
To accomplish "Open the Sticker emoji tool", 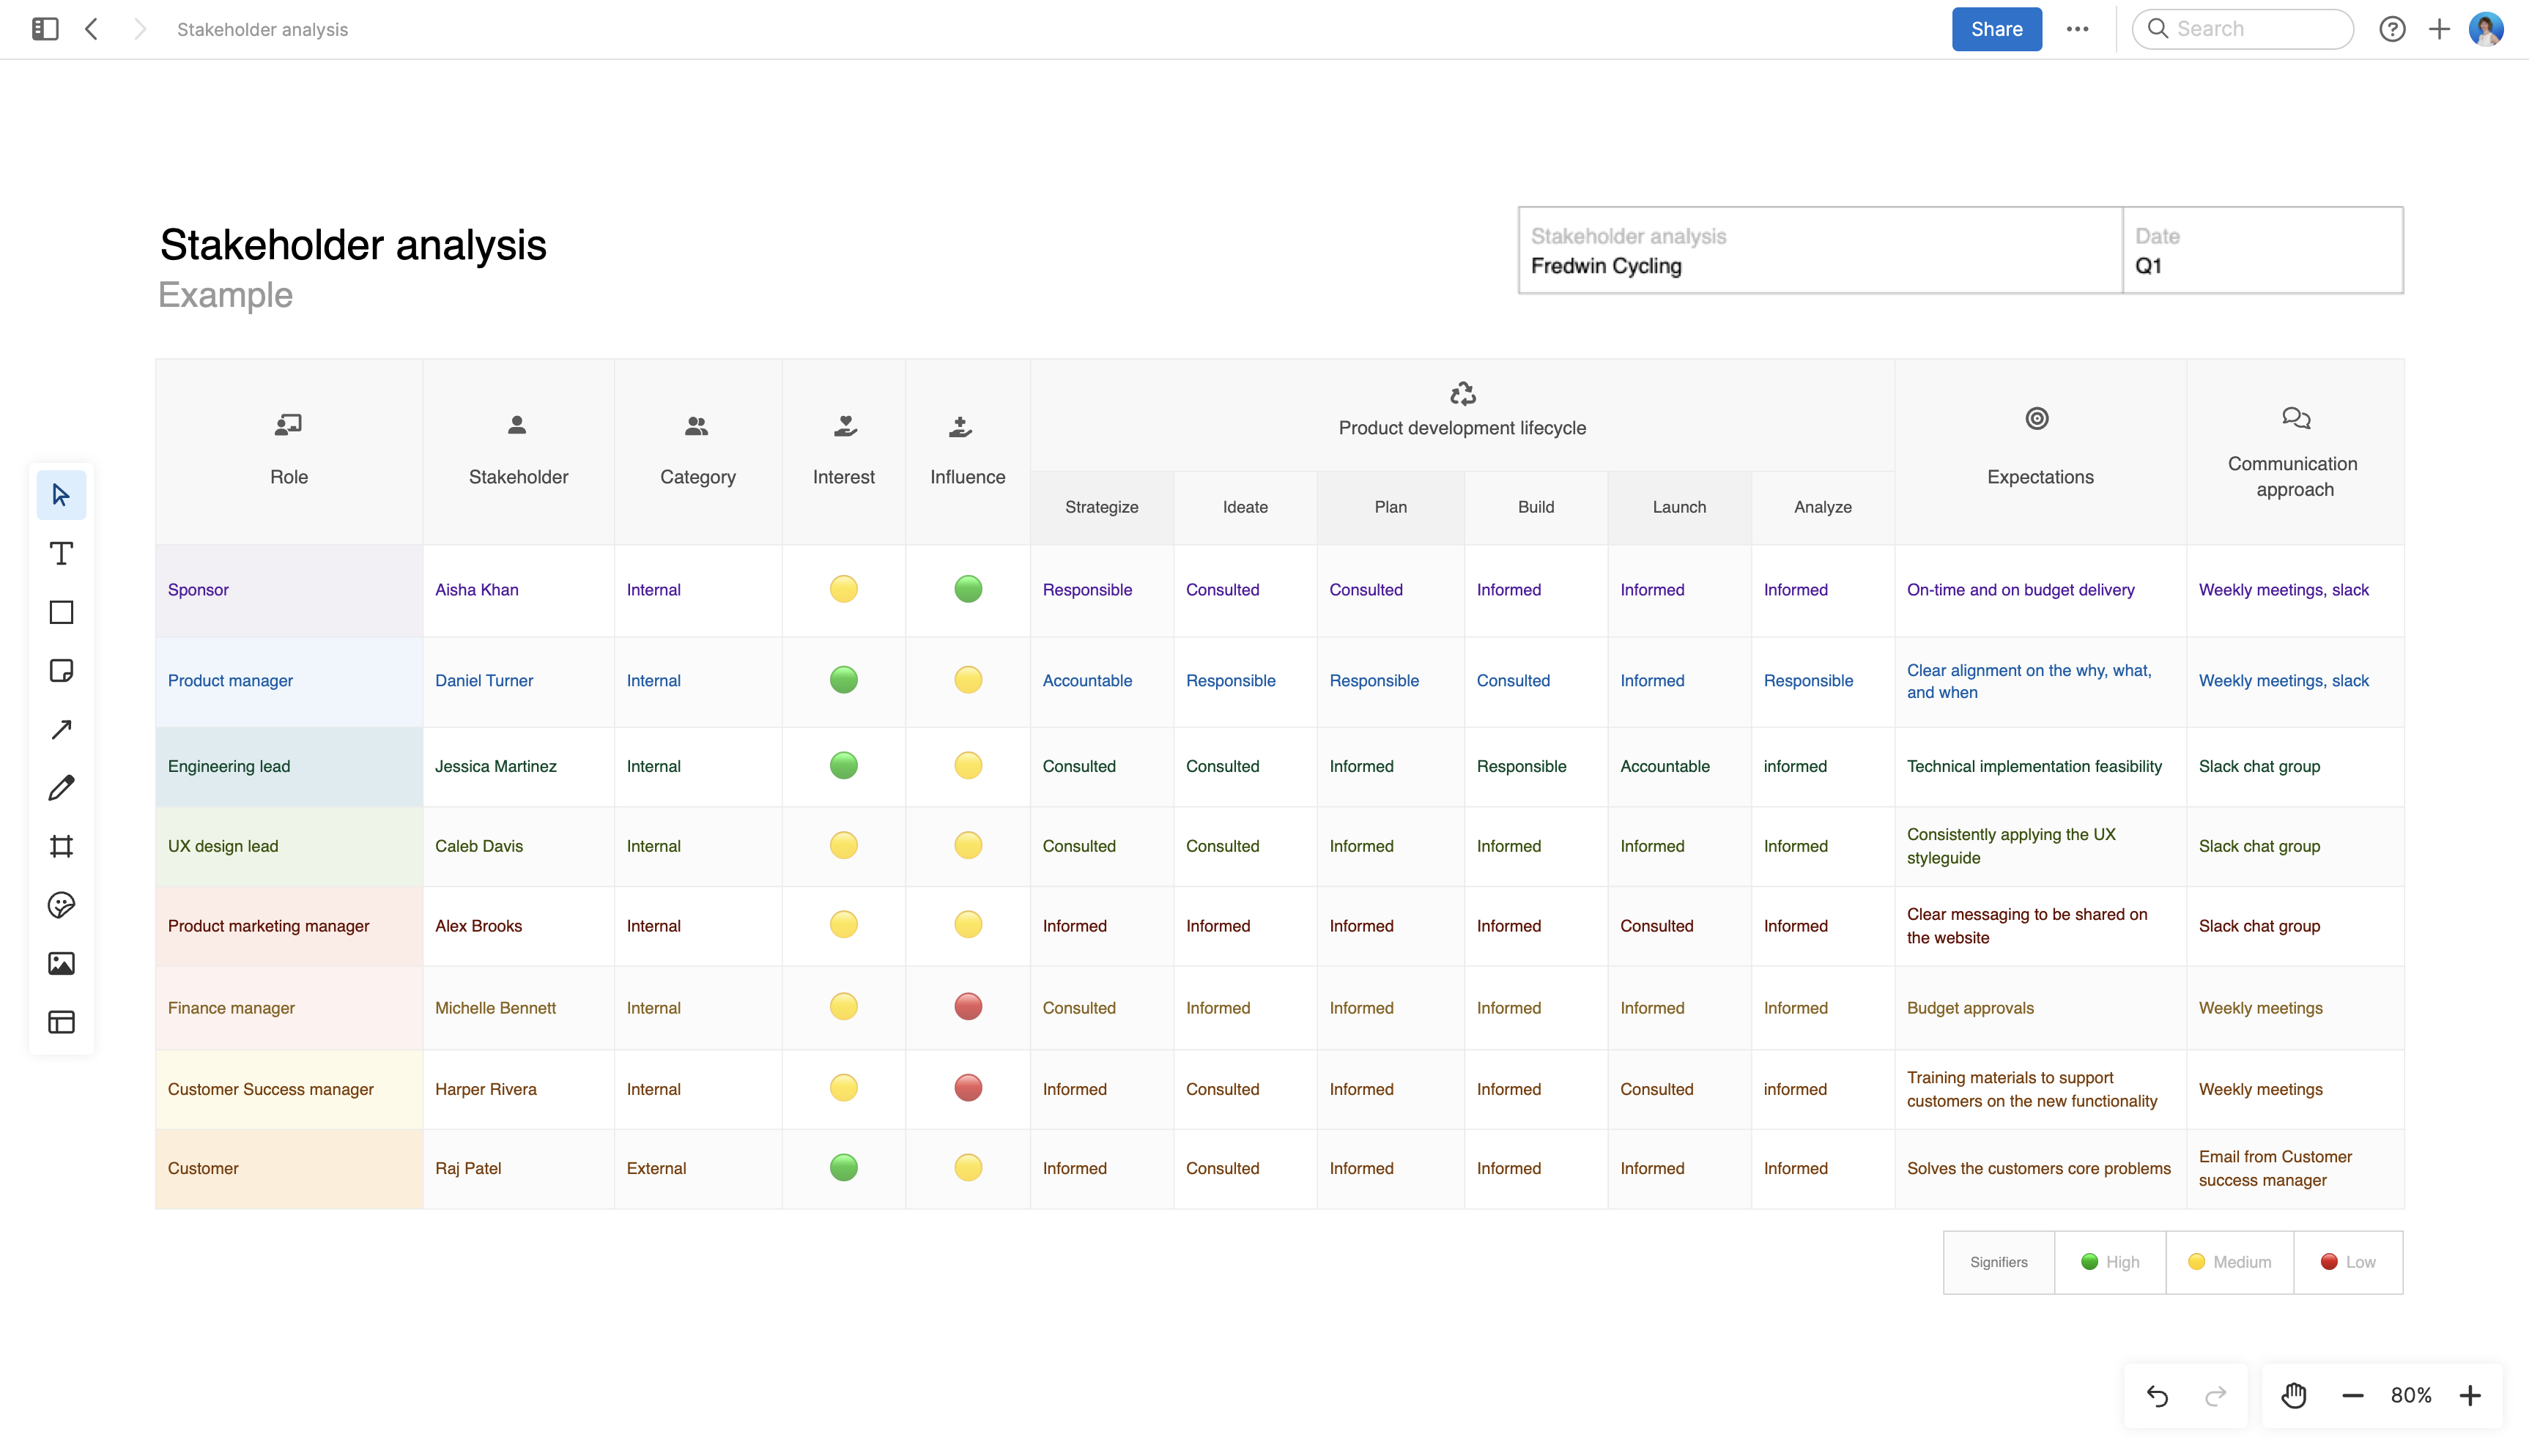I will (61, 905).
